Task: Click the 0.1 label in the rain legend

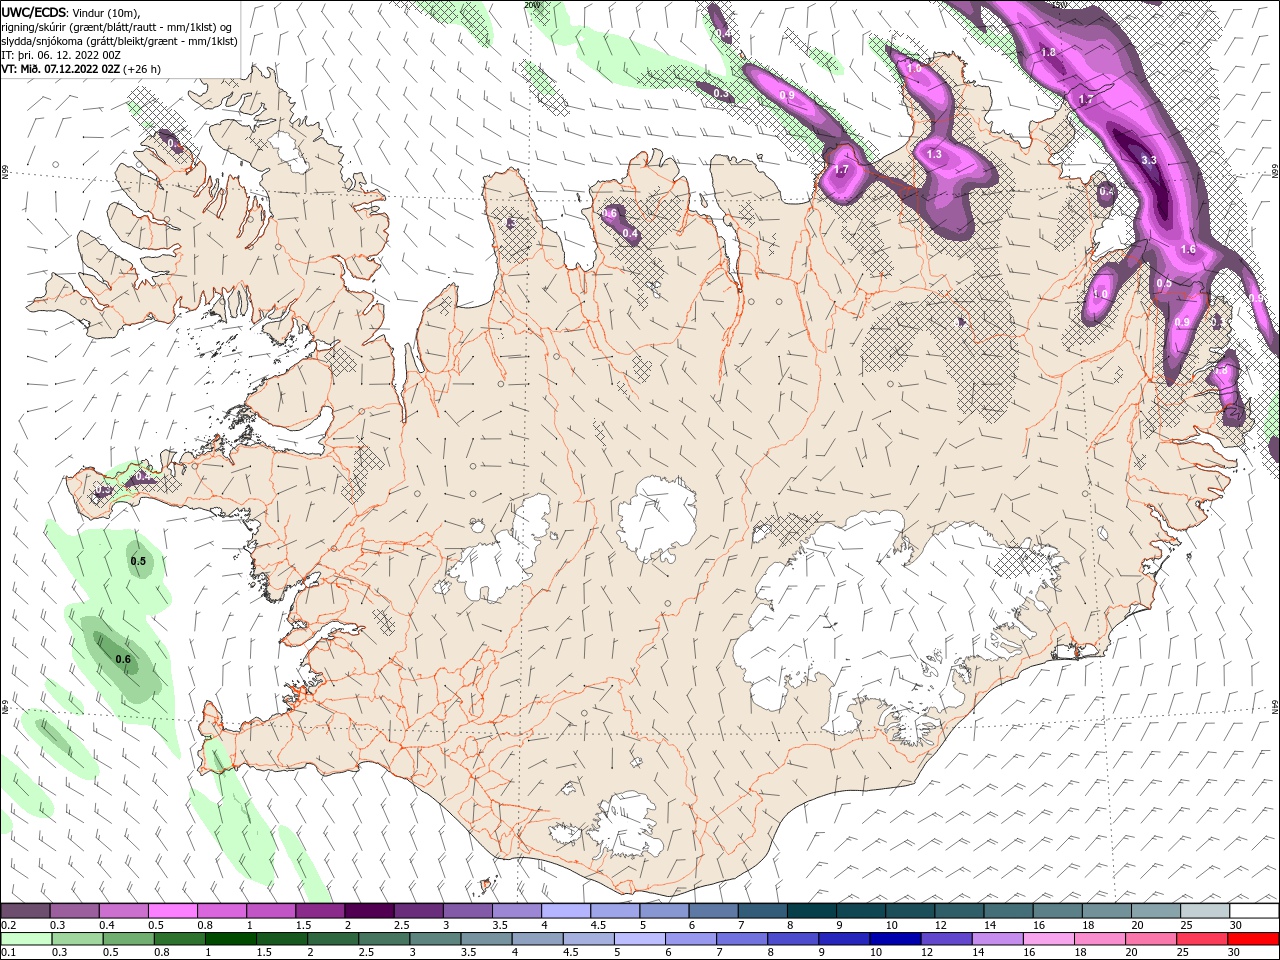Action: (x=8, y=953)
